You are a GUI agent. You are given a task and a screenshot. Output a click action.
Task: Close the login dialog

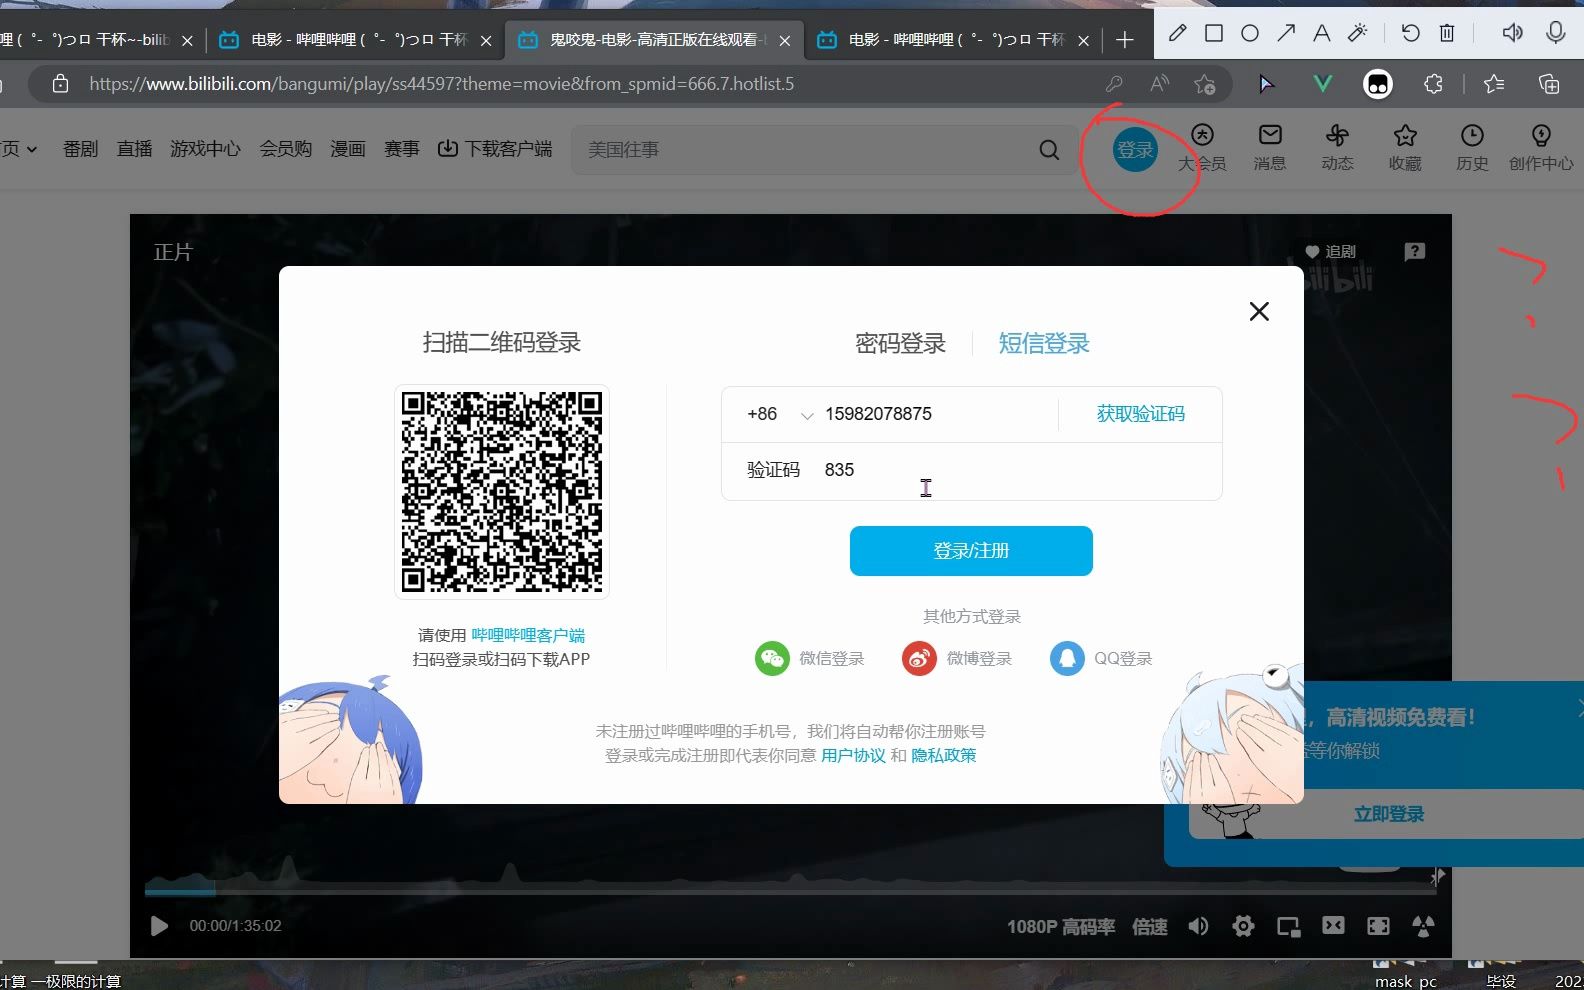(x=1259, y=312)
